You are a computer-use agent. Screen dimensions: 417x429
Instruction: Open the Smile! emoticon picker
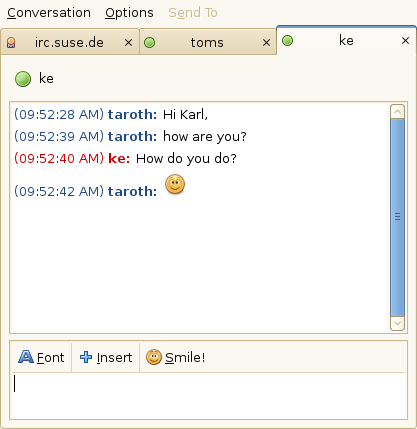(176, 357)
